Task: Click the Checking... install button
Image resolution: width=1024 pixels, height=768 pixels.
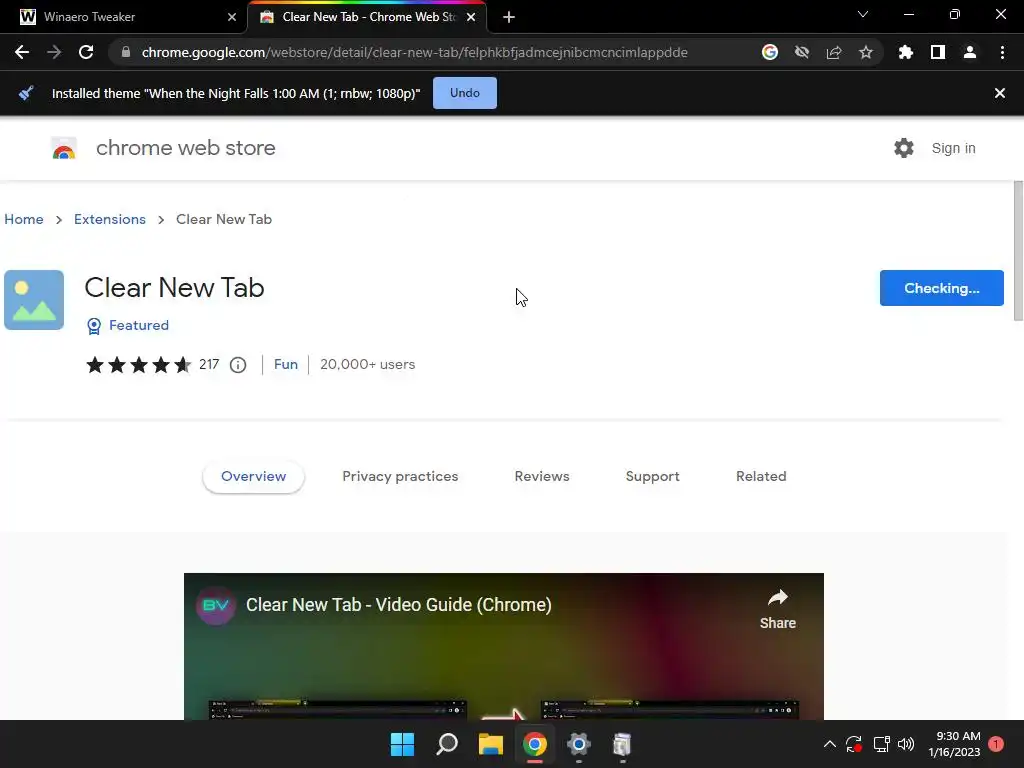Action: 941,288
